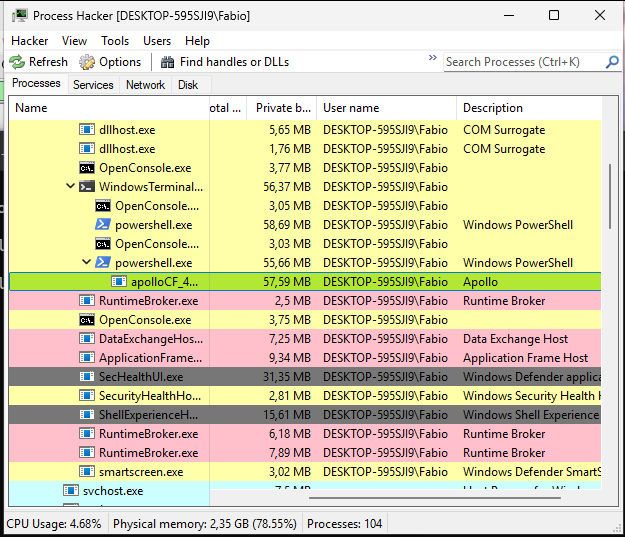
Task: Click console icon of OpenConsole 3,05 MB row
Action: [x=103, y=206]
